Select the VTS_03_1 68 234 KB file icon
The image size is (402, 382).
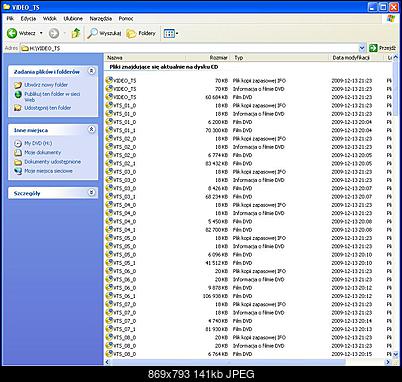click(109, 196)
